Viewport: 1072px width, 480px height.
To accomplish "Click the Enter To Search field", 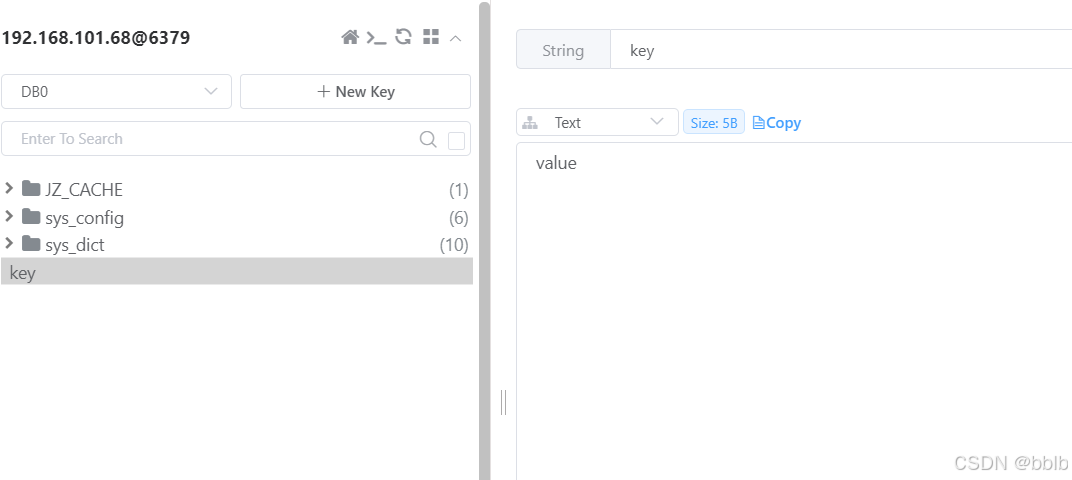I will [x=210, y=139].
